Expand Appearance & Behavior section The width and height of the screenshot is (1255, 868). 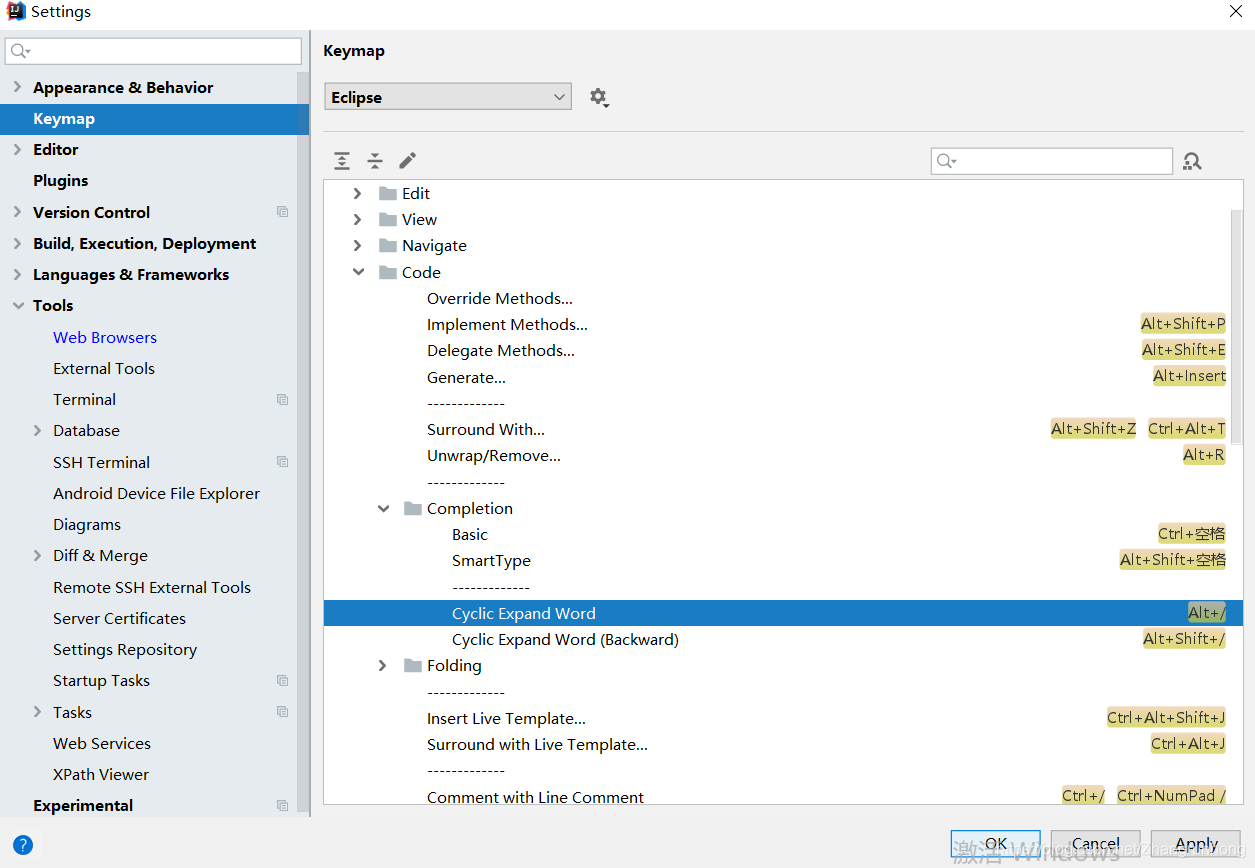[17, 87]
